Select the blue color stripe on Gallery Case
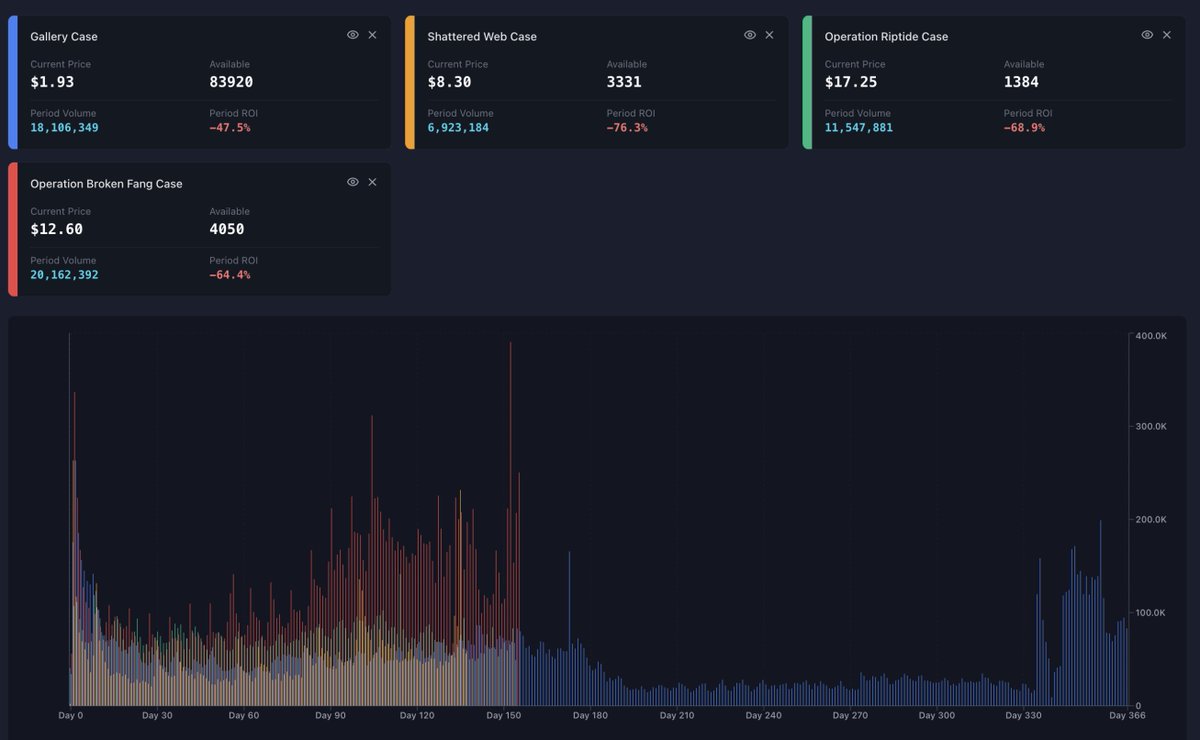 tap(12, 82)
